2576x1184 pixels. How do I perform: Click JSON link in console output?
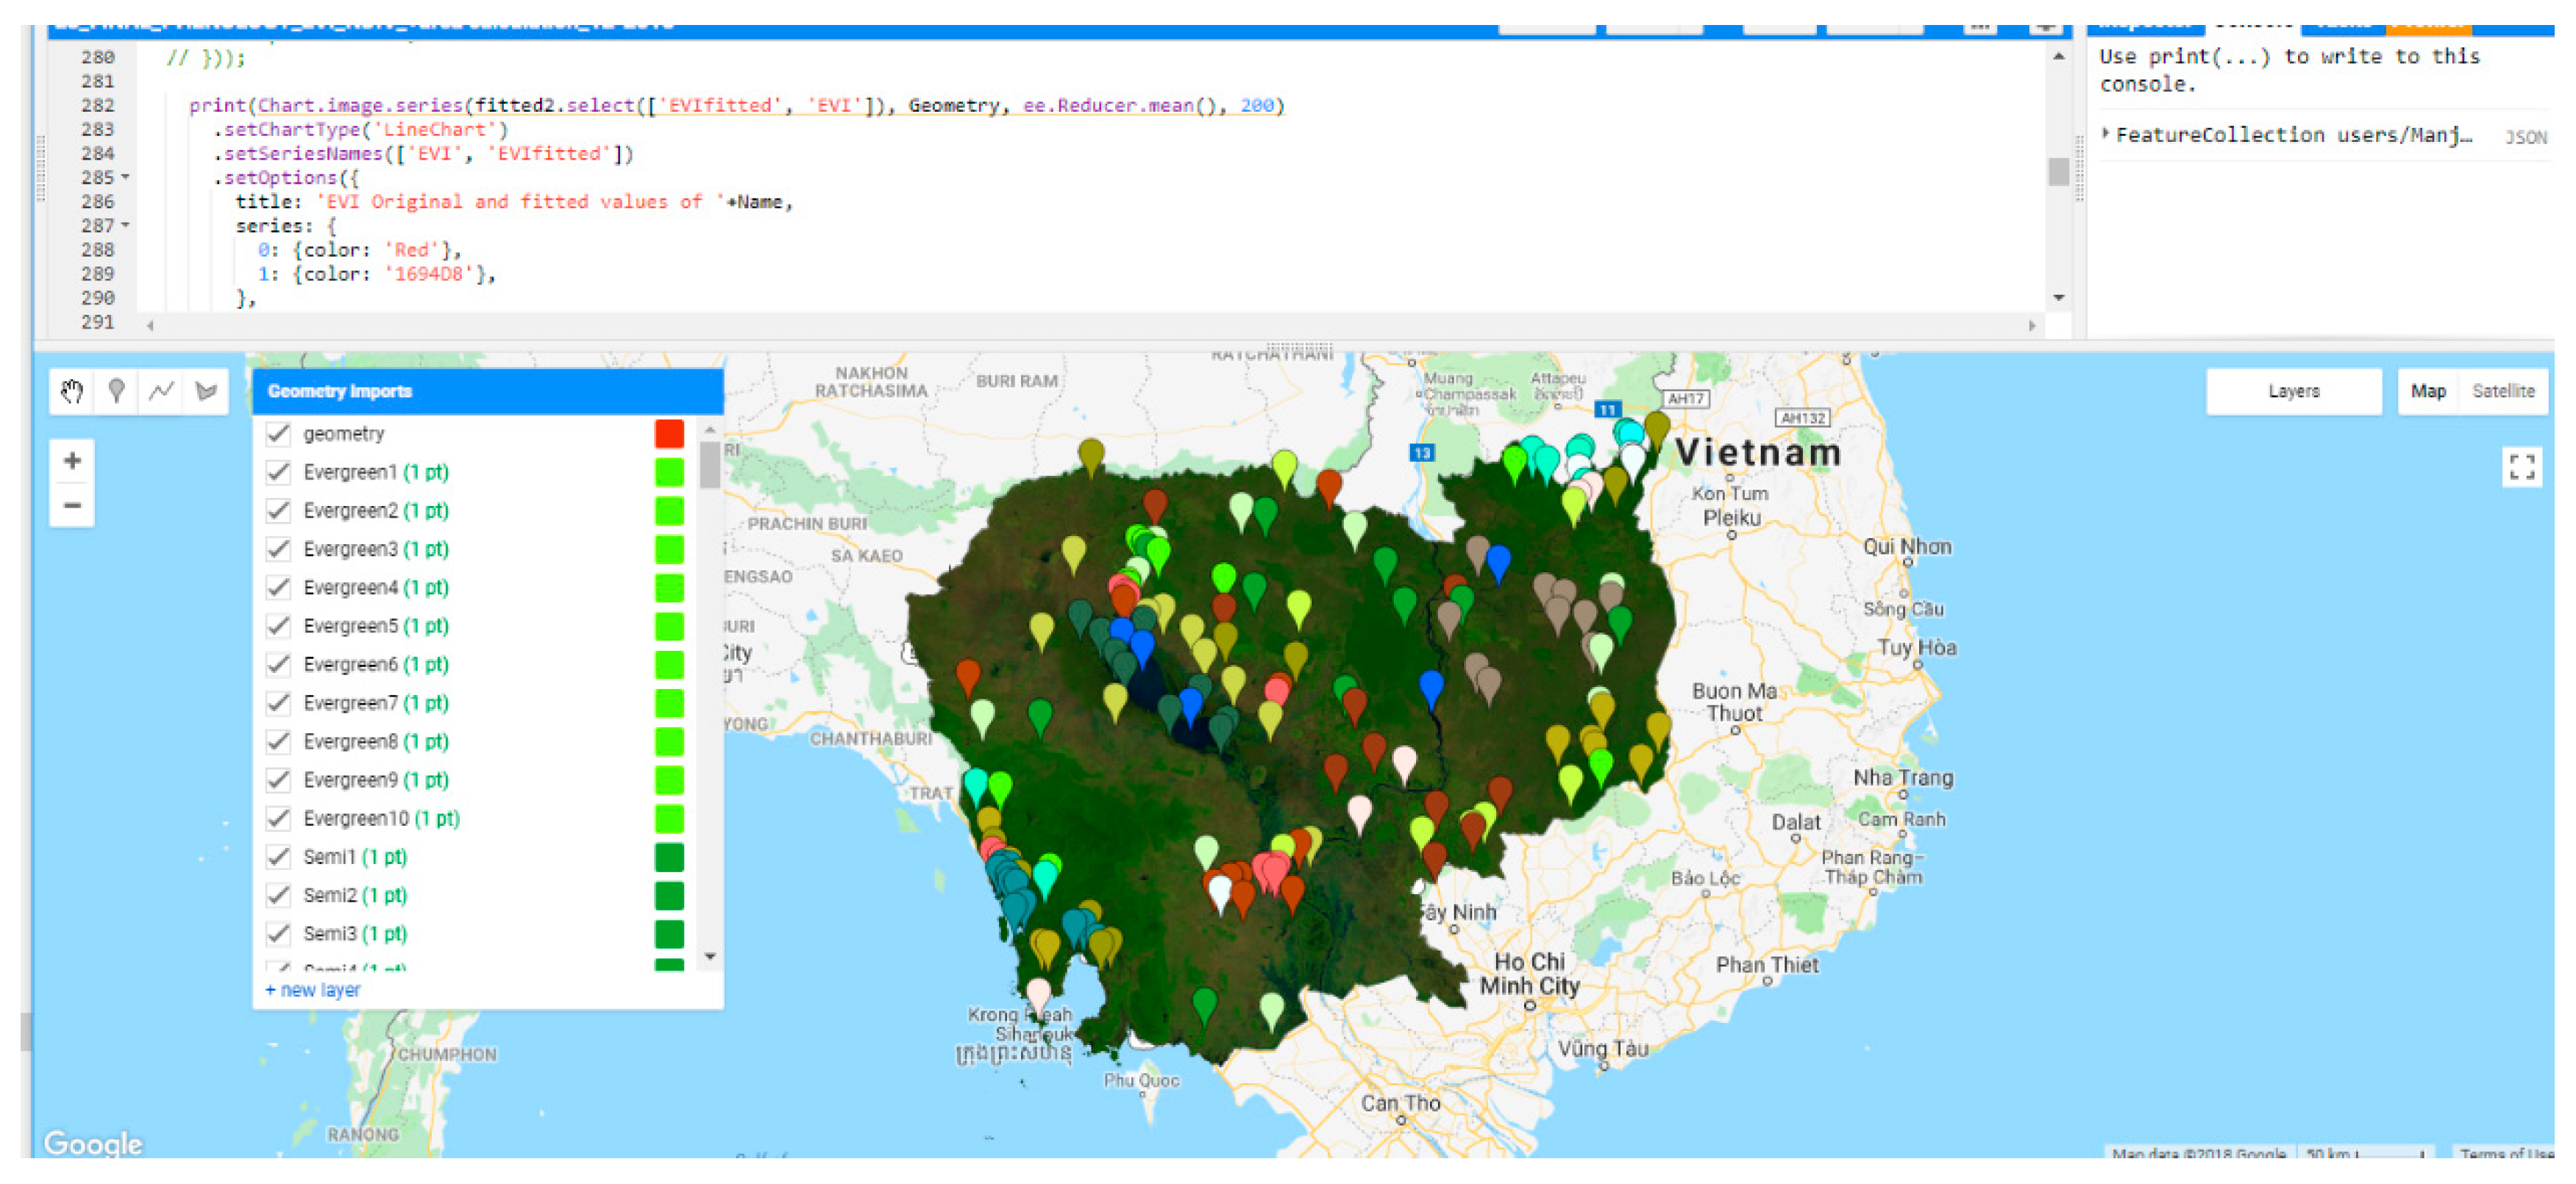(2525, 137)
